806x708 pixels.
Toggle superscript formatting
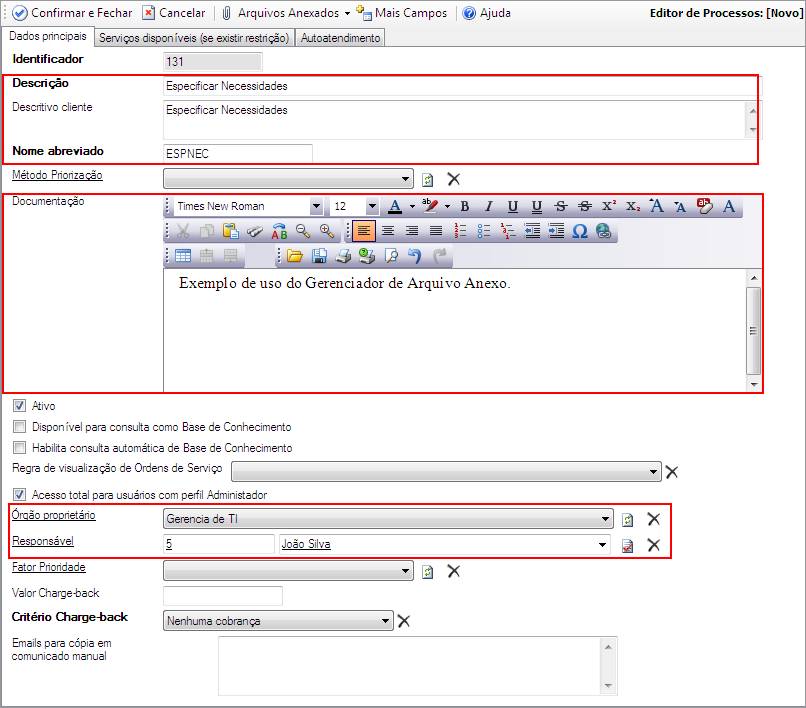point(609,206)
